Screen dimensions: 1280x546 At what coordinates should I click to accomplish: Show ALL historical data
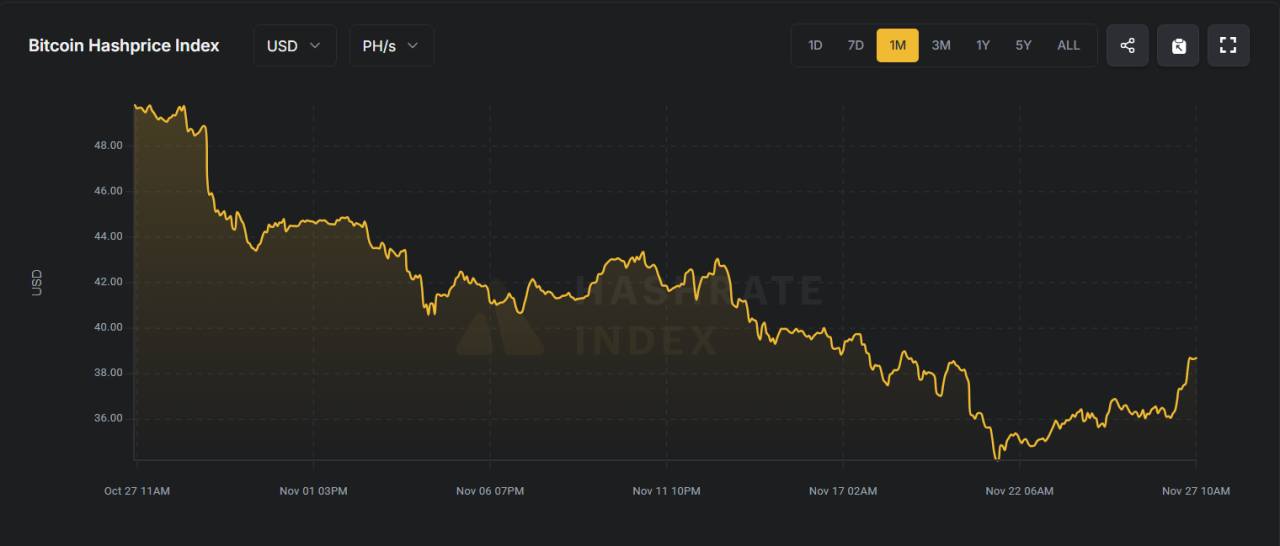[1068, 46]
